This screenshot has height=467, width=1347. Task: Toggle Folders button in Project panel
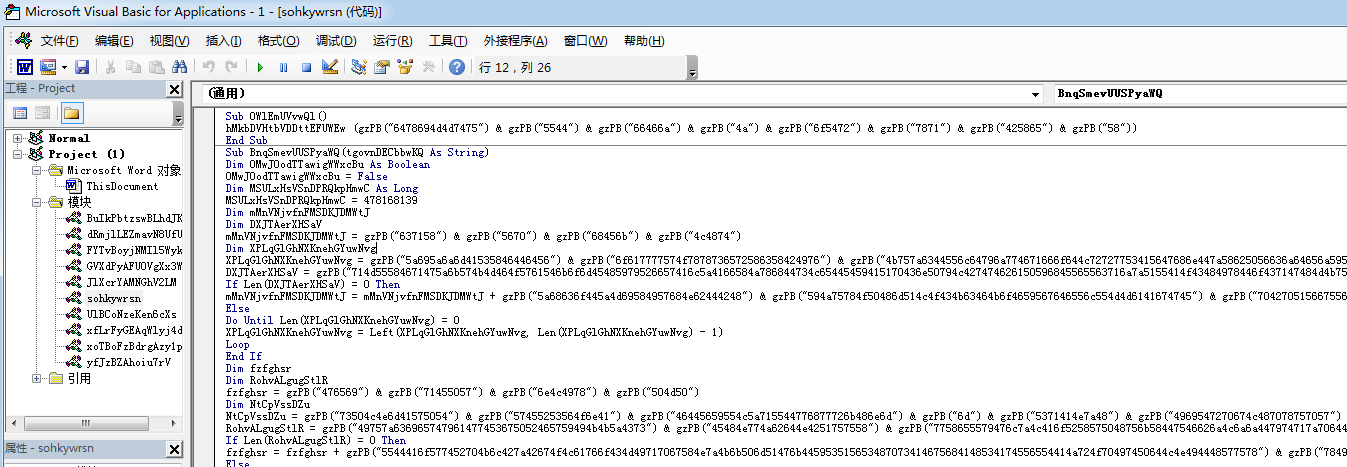coord(73,112)
